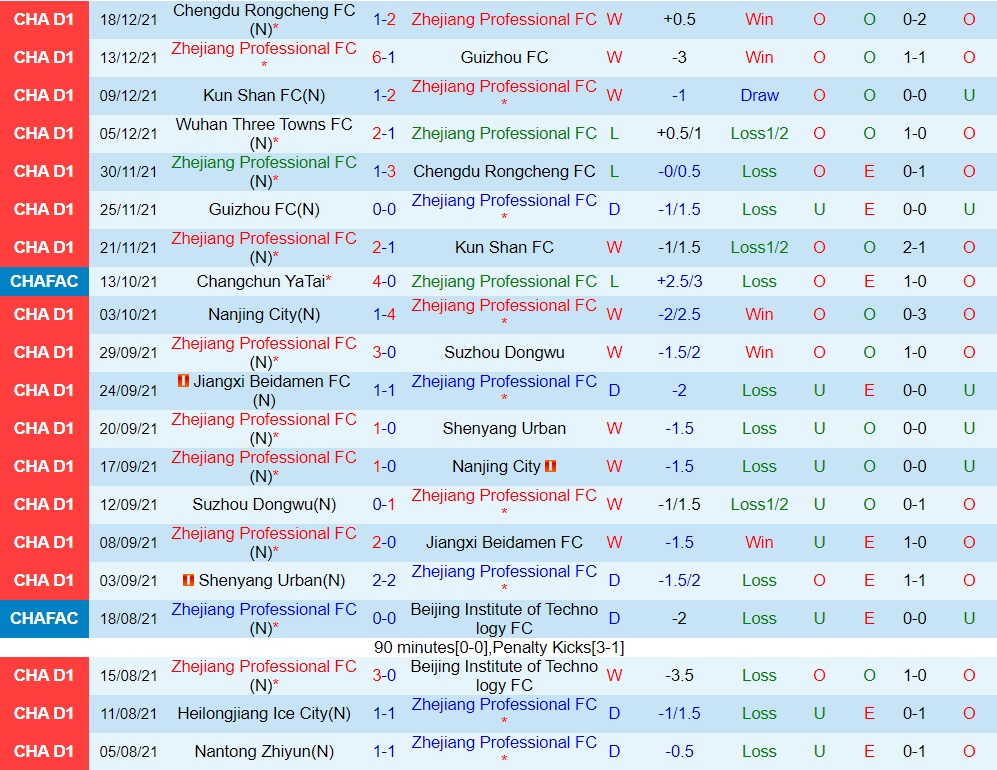
Task: Click the date 11/08/21
Action: pyautogui.click(x=128, y=713)
